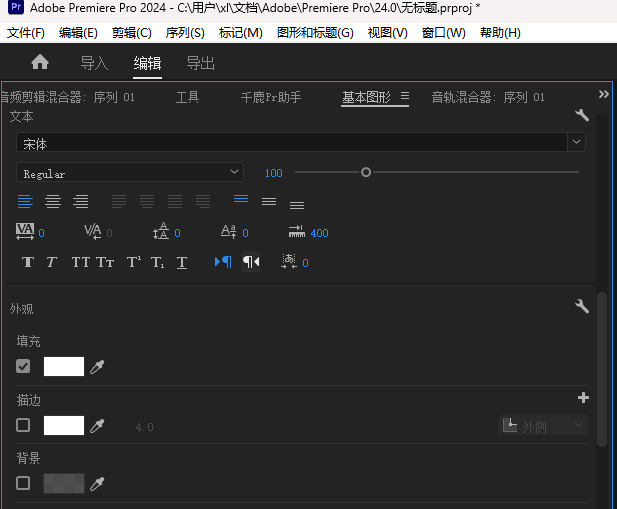Open the Regular font style dropdown
Screen dimensions: 617x509
tap(130, 172)
